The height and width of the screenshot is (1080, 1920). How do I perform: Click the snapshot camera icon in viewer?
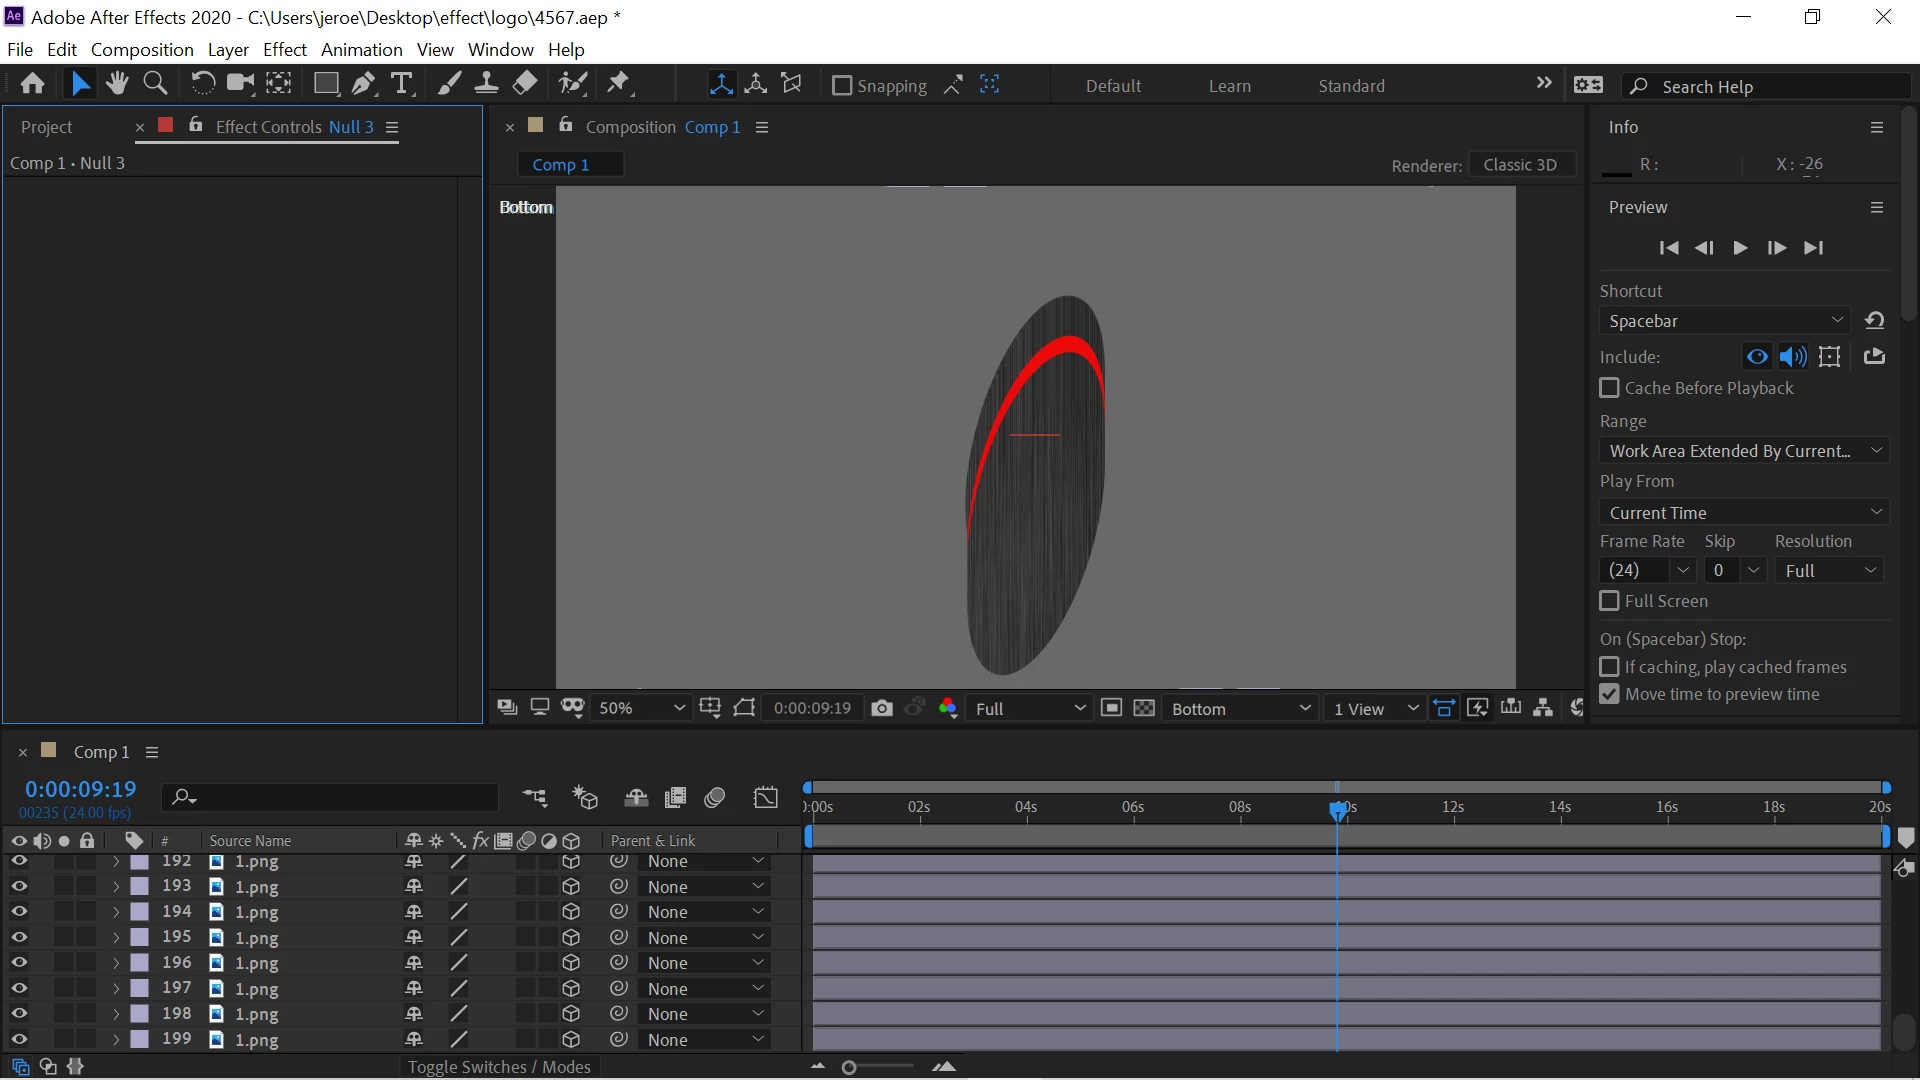[881, 708]
